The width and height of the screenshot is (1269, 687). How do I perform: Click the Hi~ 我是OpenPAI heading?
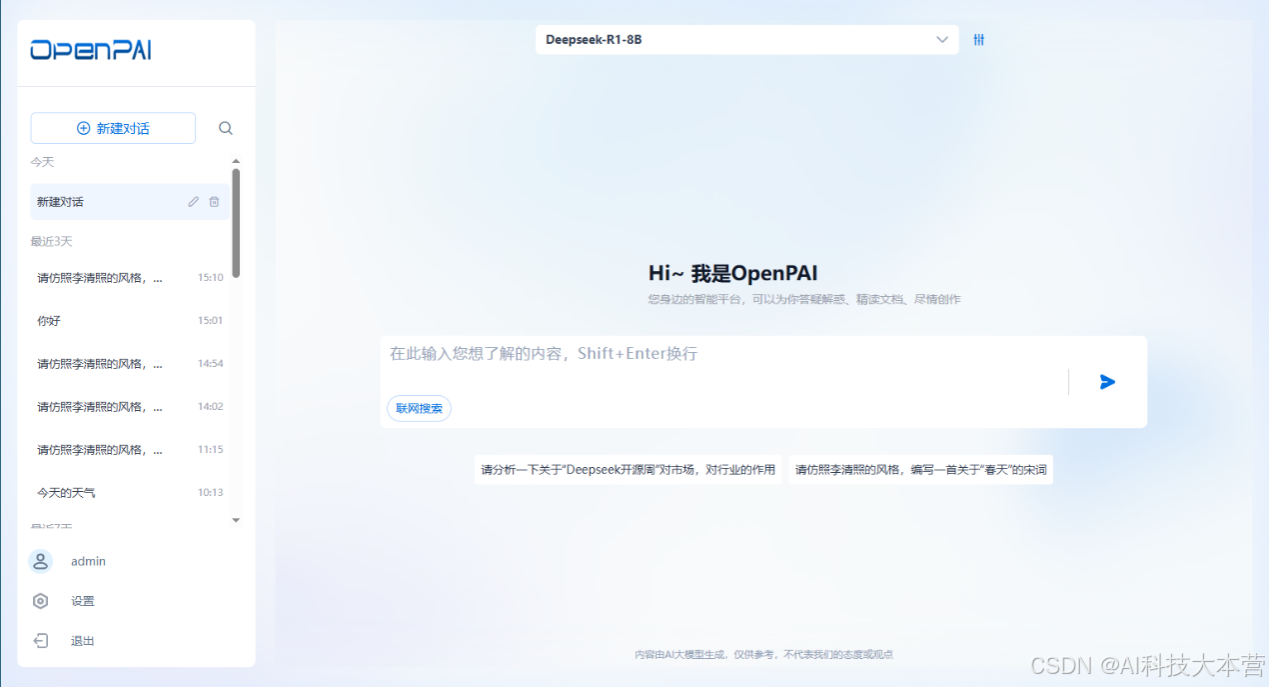(x=734, y=273)
